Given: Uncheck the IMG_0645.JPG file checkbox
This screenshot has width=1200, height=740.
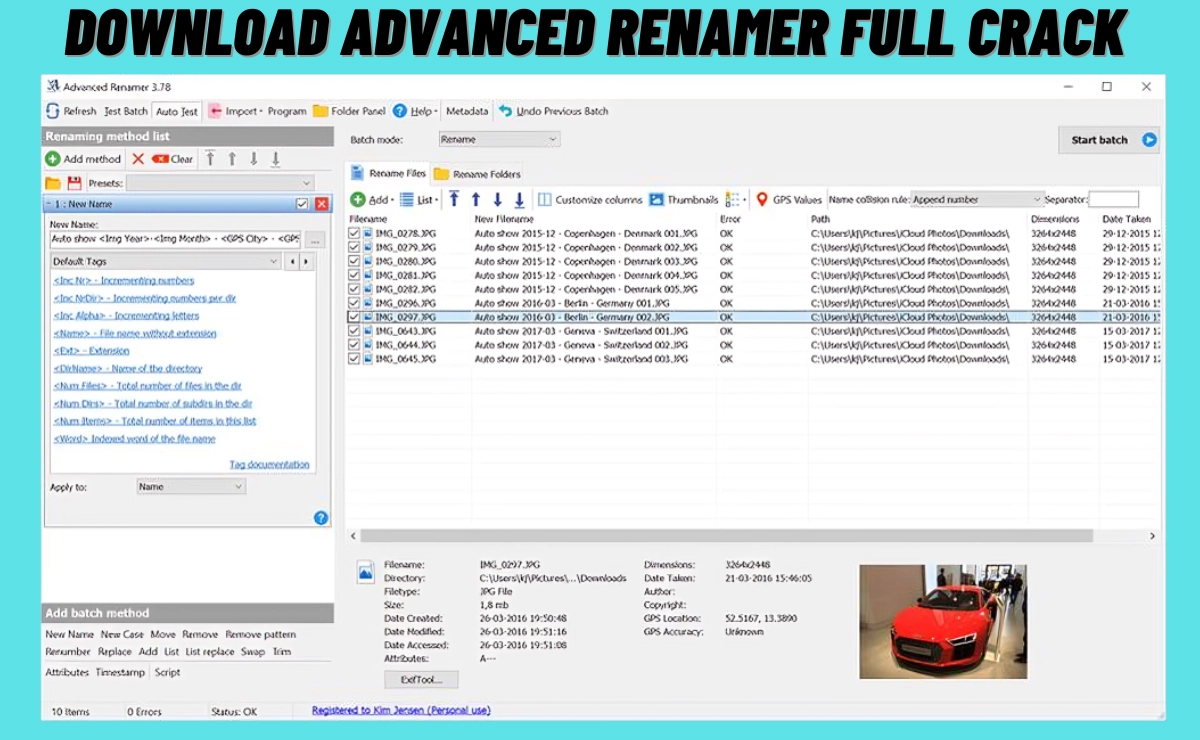Looking at the screenshot, I should (353, 359).
